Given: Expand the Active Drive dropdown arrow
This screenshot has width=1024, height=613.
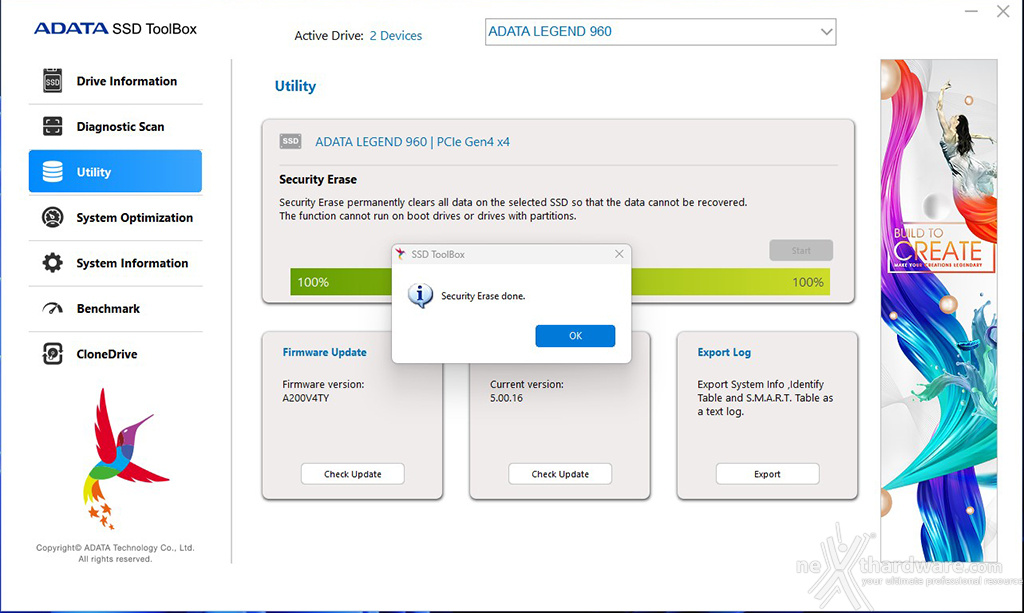Looking at the screenshot, I should click(826, 31).
